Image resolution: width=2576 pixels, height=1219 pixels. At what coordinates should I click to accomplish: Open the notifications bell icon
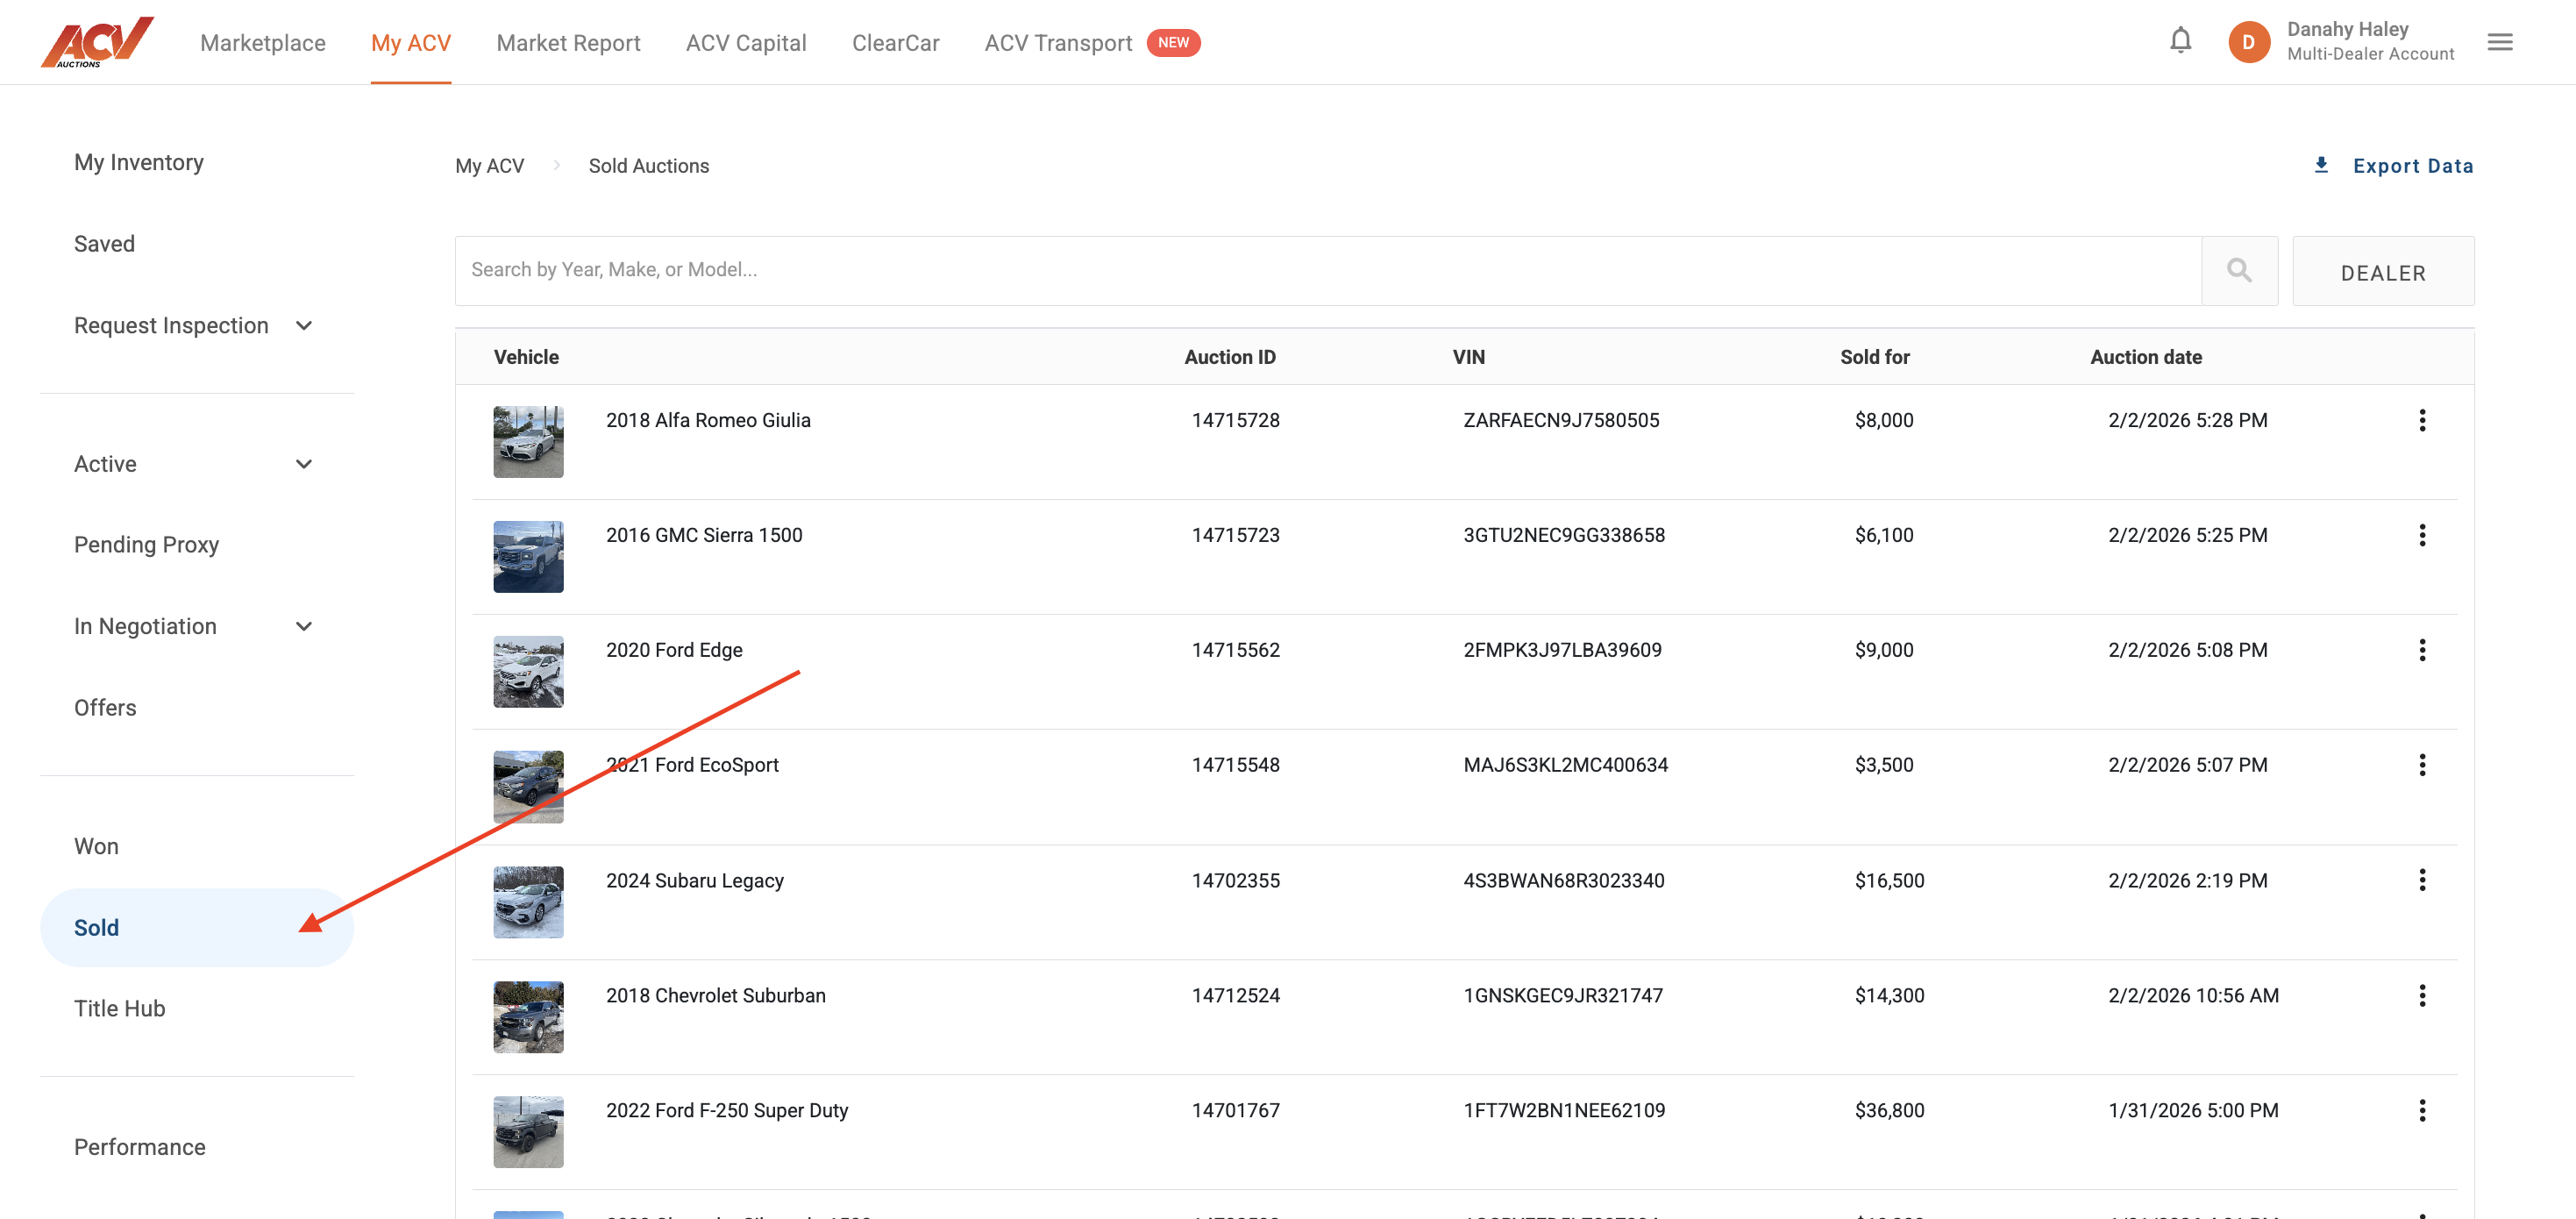pyautogui.click(x=2180, y=41)
